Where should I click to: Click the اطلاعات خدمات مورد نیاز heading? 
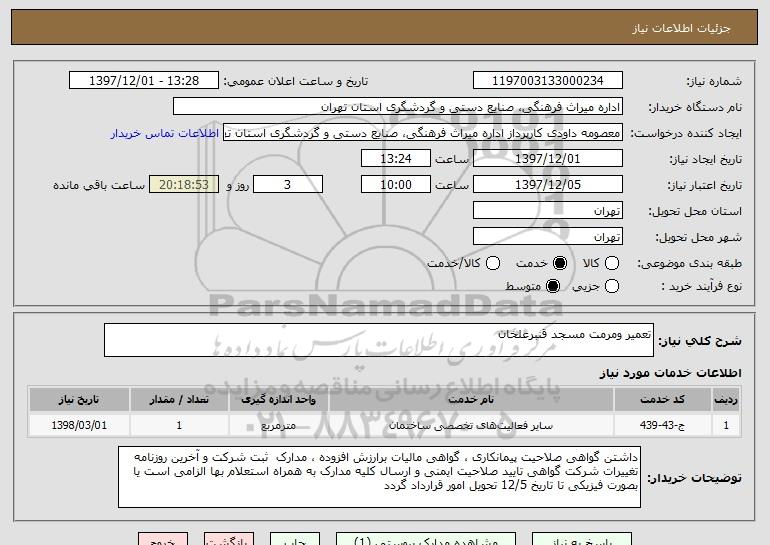click(670, 373)
